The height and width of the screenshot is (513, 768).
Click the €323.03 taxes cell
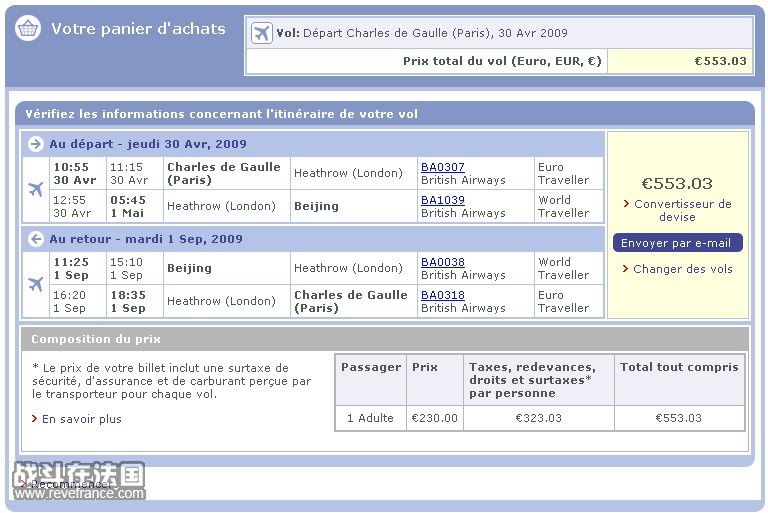(x=538, y=418)
